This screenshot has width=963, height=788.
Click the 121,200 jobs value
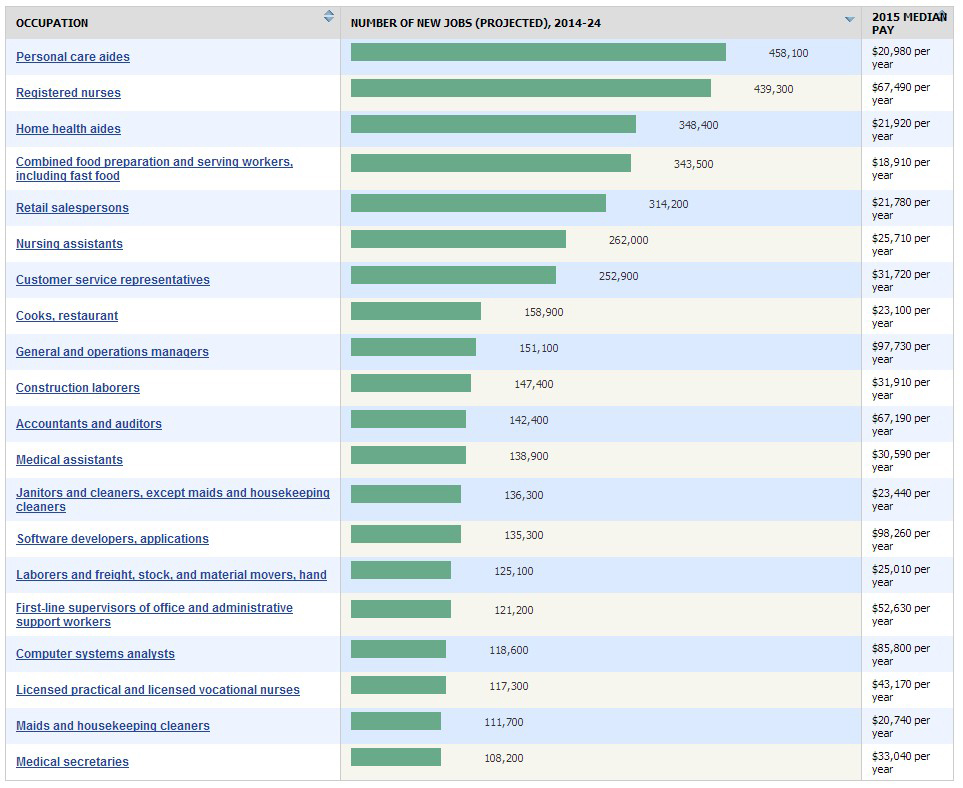(x=513, y=610)
